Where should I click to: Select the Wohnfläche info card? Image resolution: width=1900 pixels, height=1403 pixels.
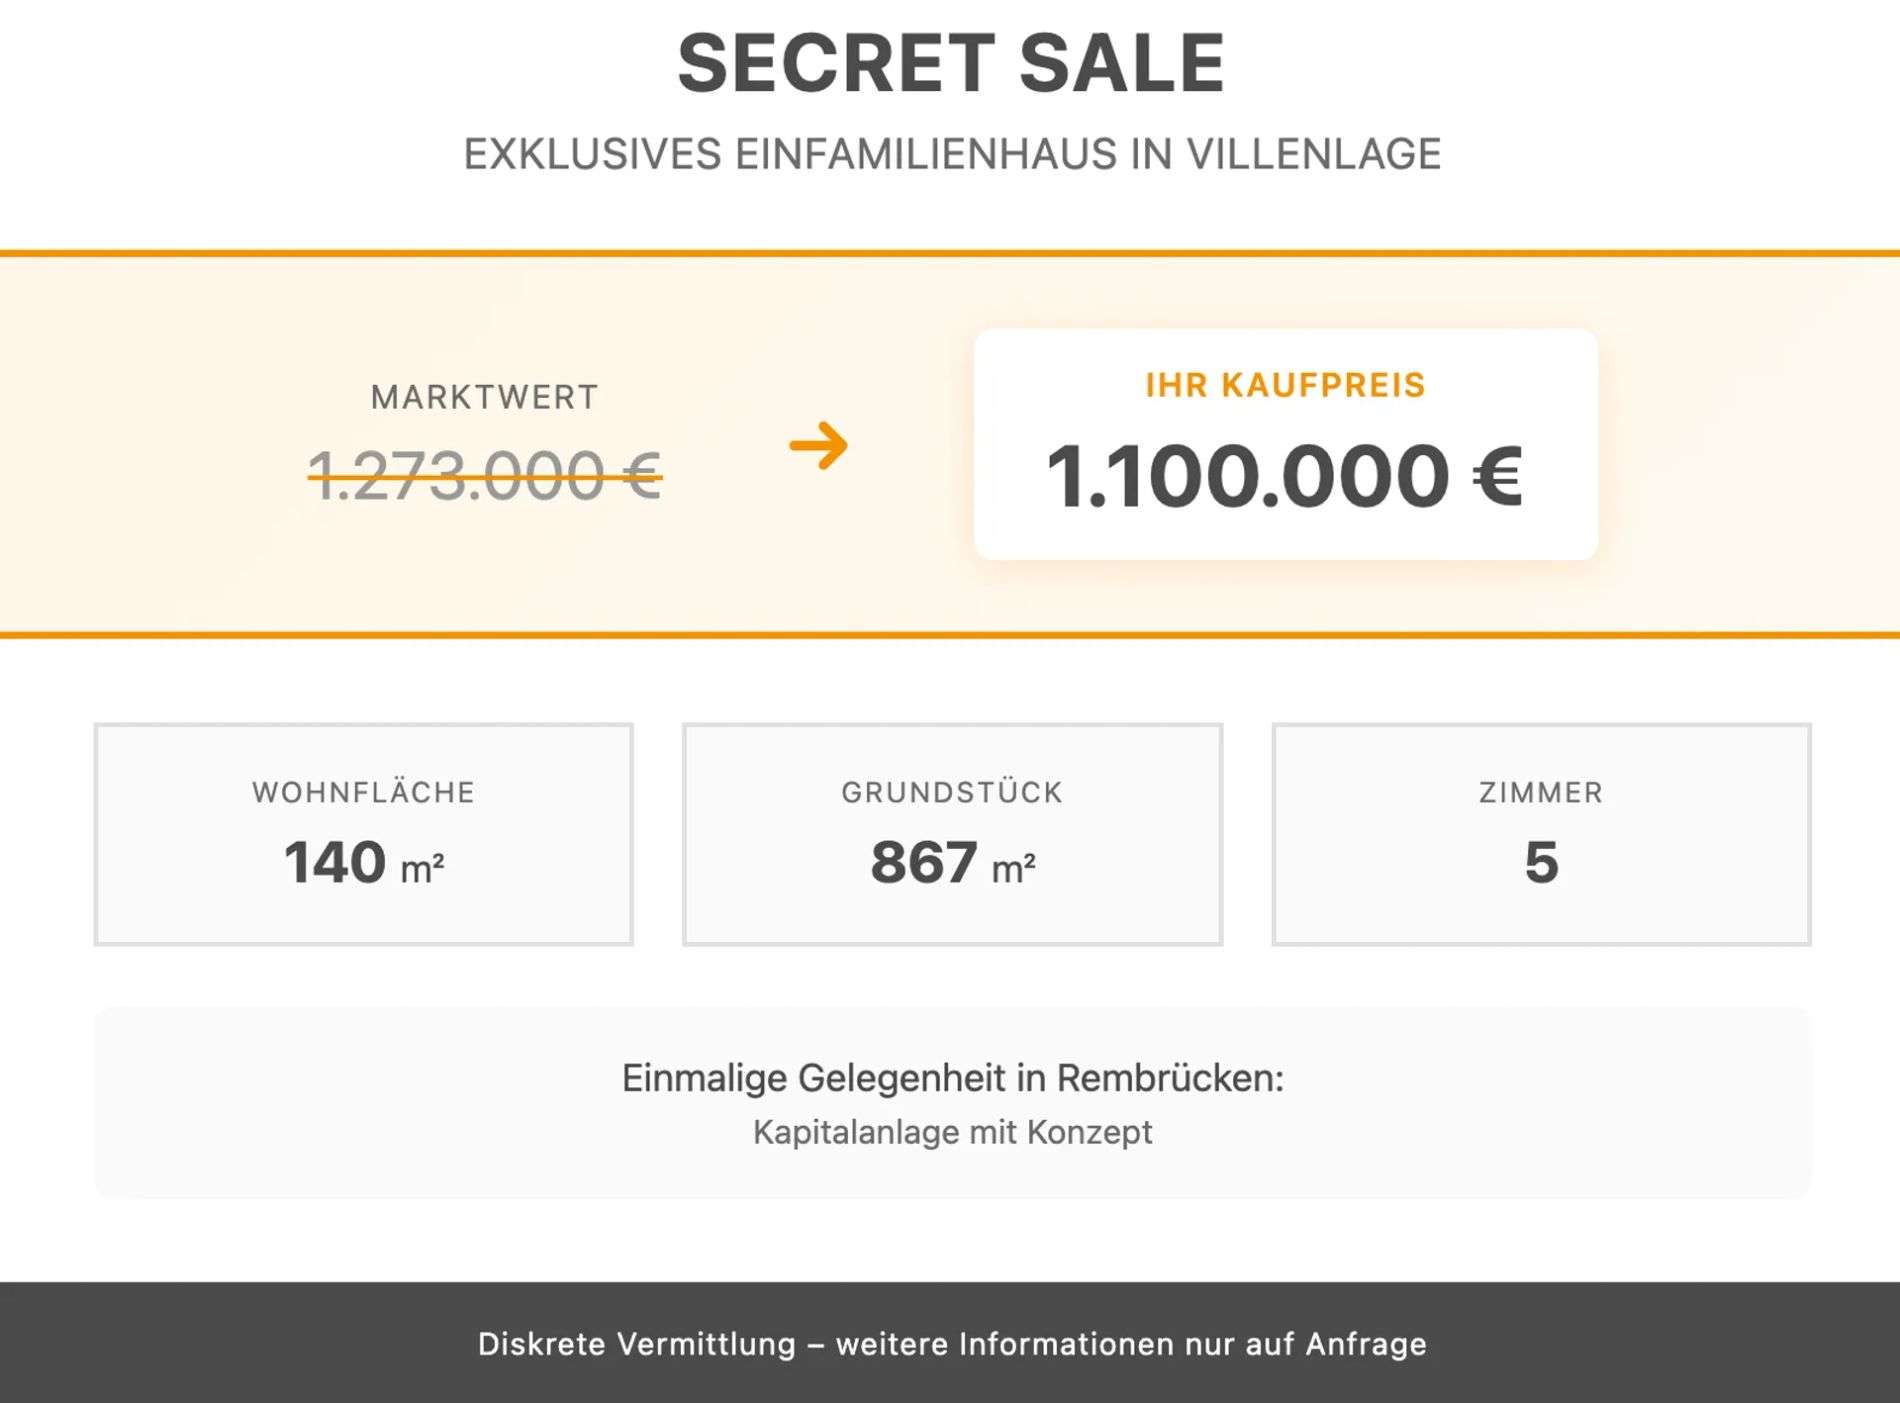tap(364, 834)
